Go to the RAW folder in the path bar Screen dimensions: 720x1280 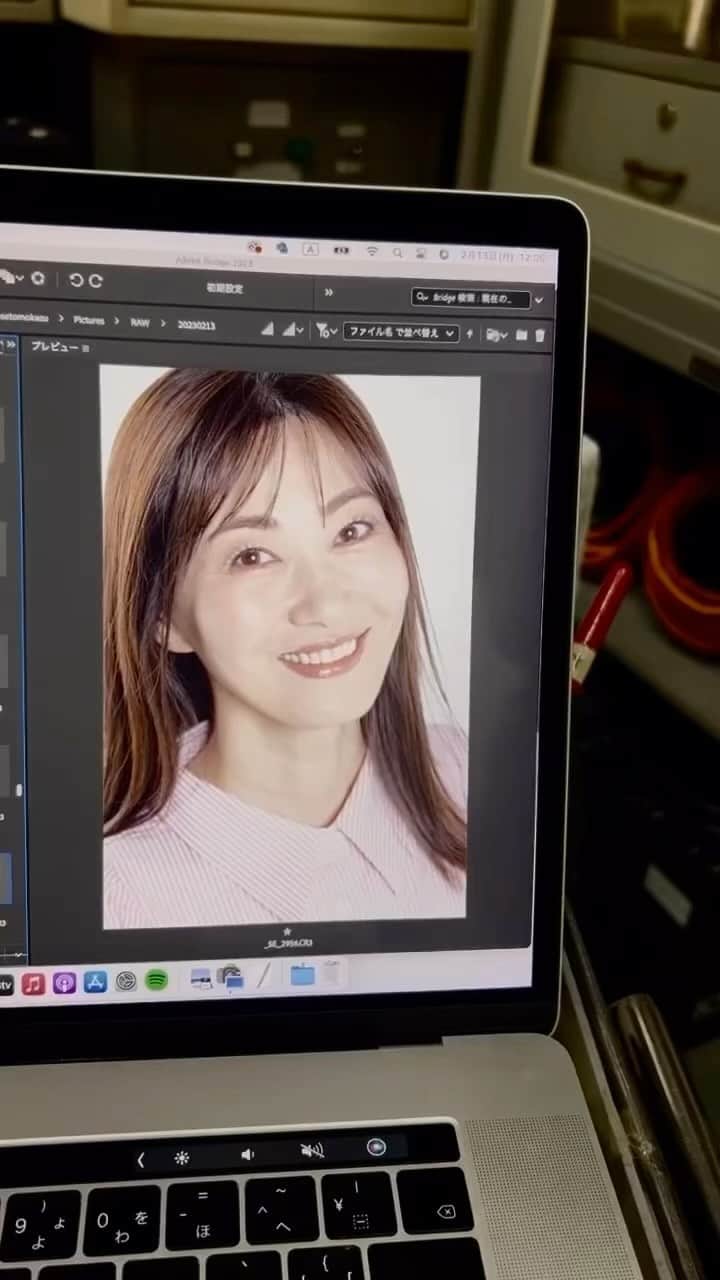pyautogui.click(x=139, y=322)
